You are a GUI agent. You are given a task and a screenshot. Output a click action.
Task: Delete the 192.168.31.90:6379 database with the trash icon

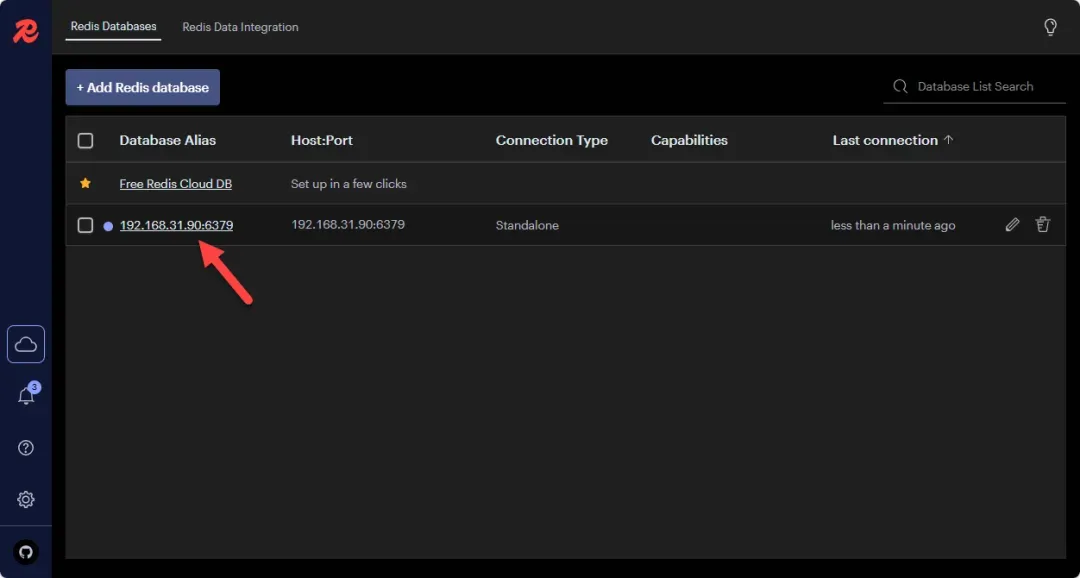coord(1043,225)
